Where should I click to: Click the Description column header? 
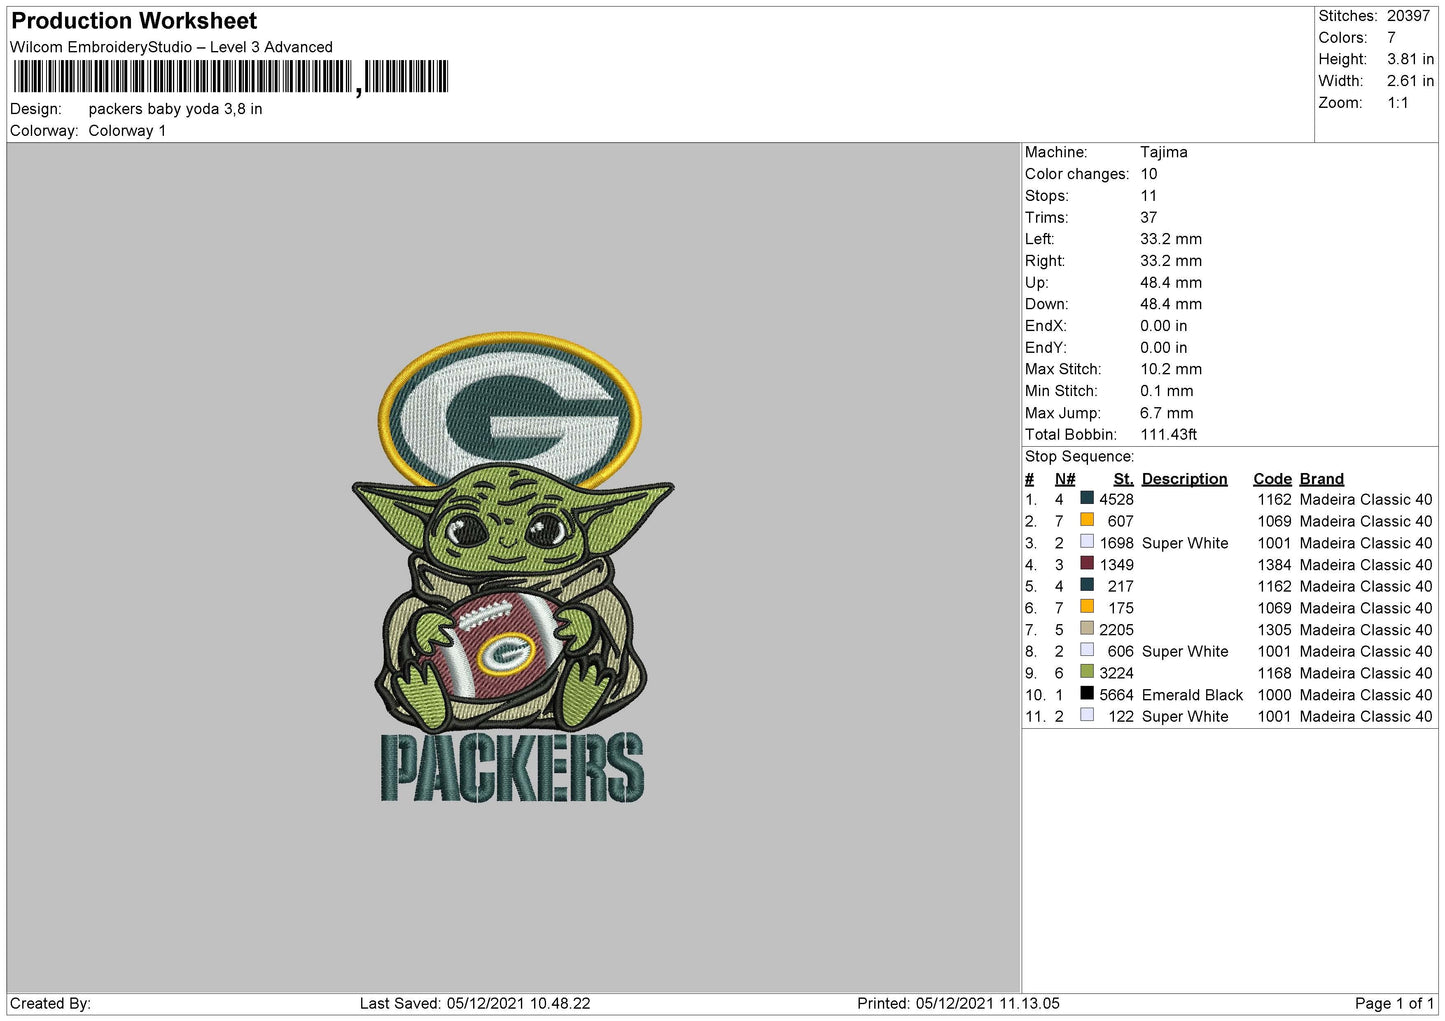pyautogui.click(x=1184, y=479)
